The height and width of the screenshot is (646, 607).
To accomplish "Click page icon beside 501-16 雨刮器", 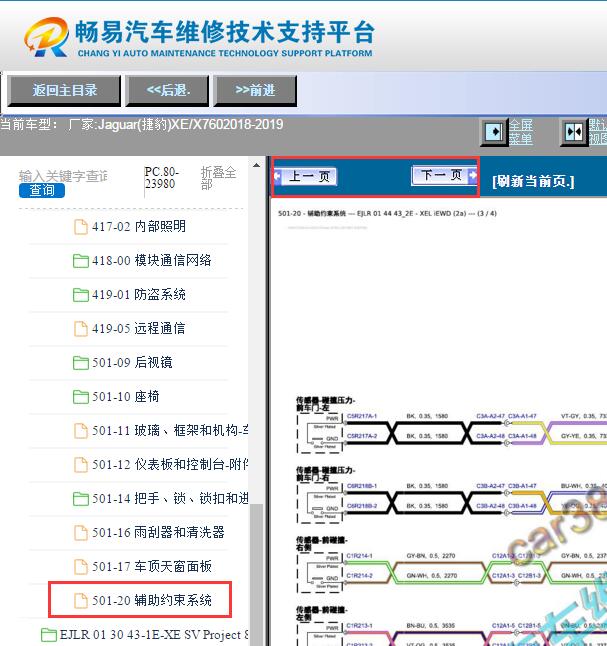I will tap(81, 533).
